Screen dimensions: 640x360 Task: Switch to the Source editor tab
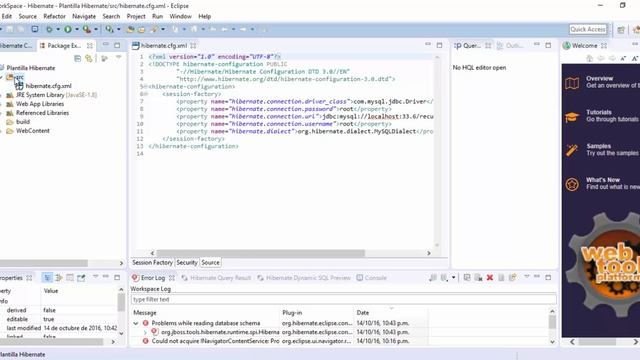[x=210, y=262]
